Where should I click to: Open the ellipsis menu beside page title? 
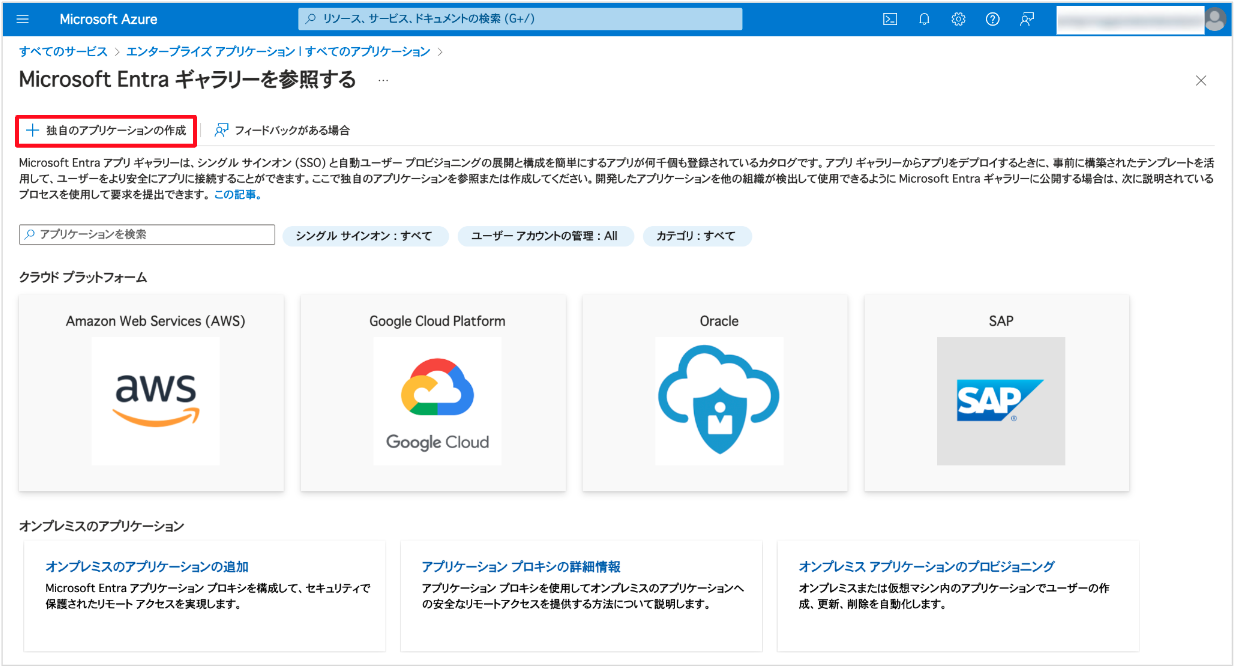click(x=383, y=80)
